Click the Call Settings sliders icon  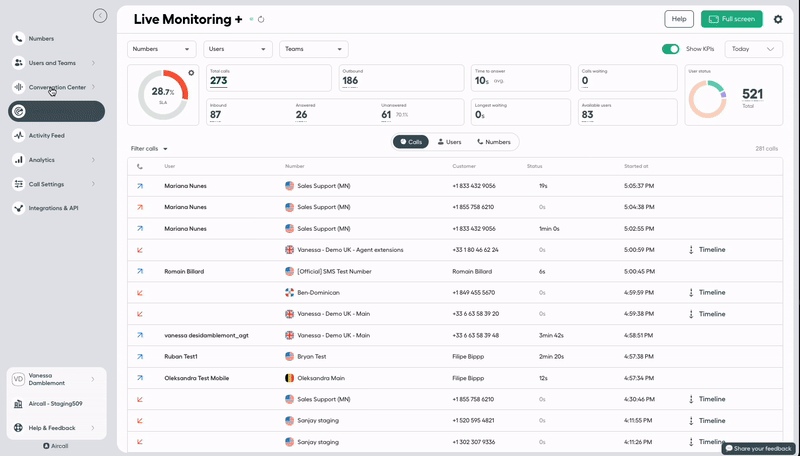[x=19, y=184]
